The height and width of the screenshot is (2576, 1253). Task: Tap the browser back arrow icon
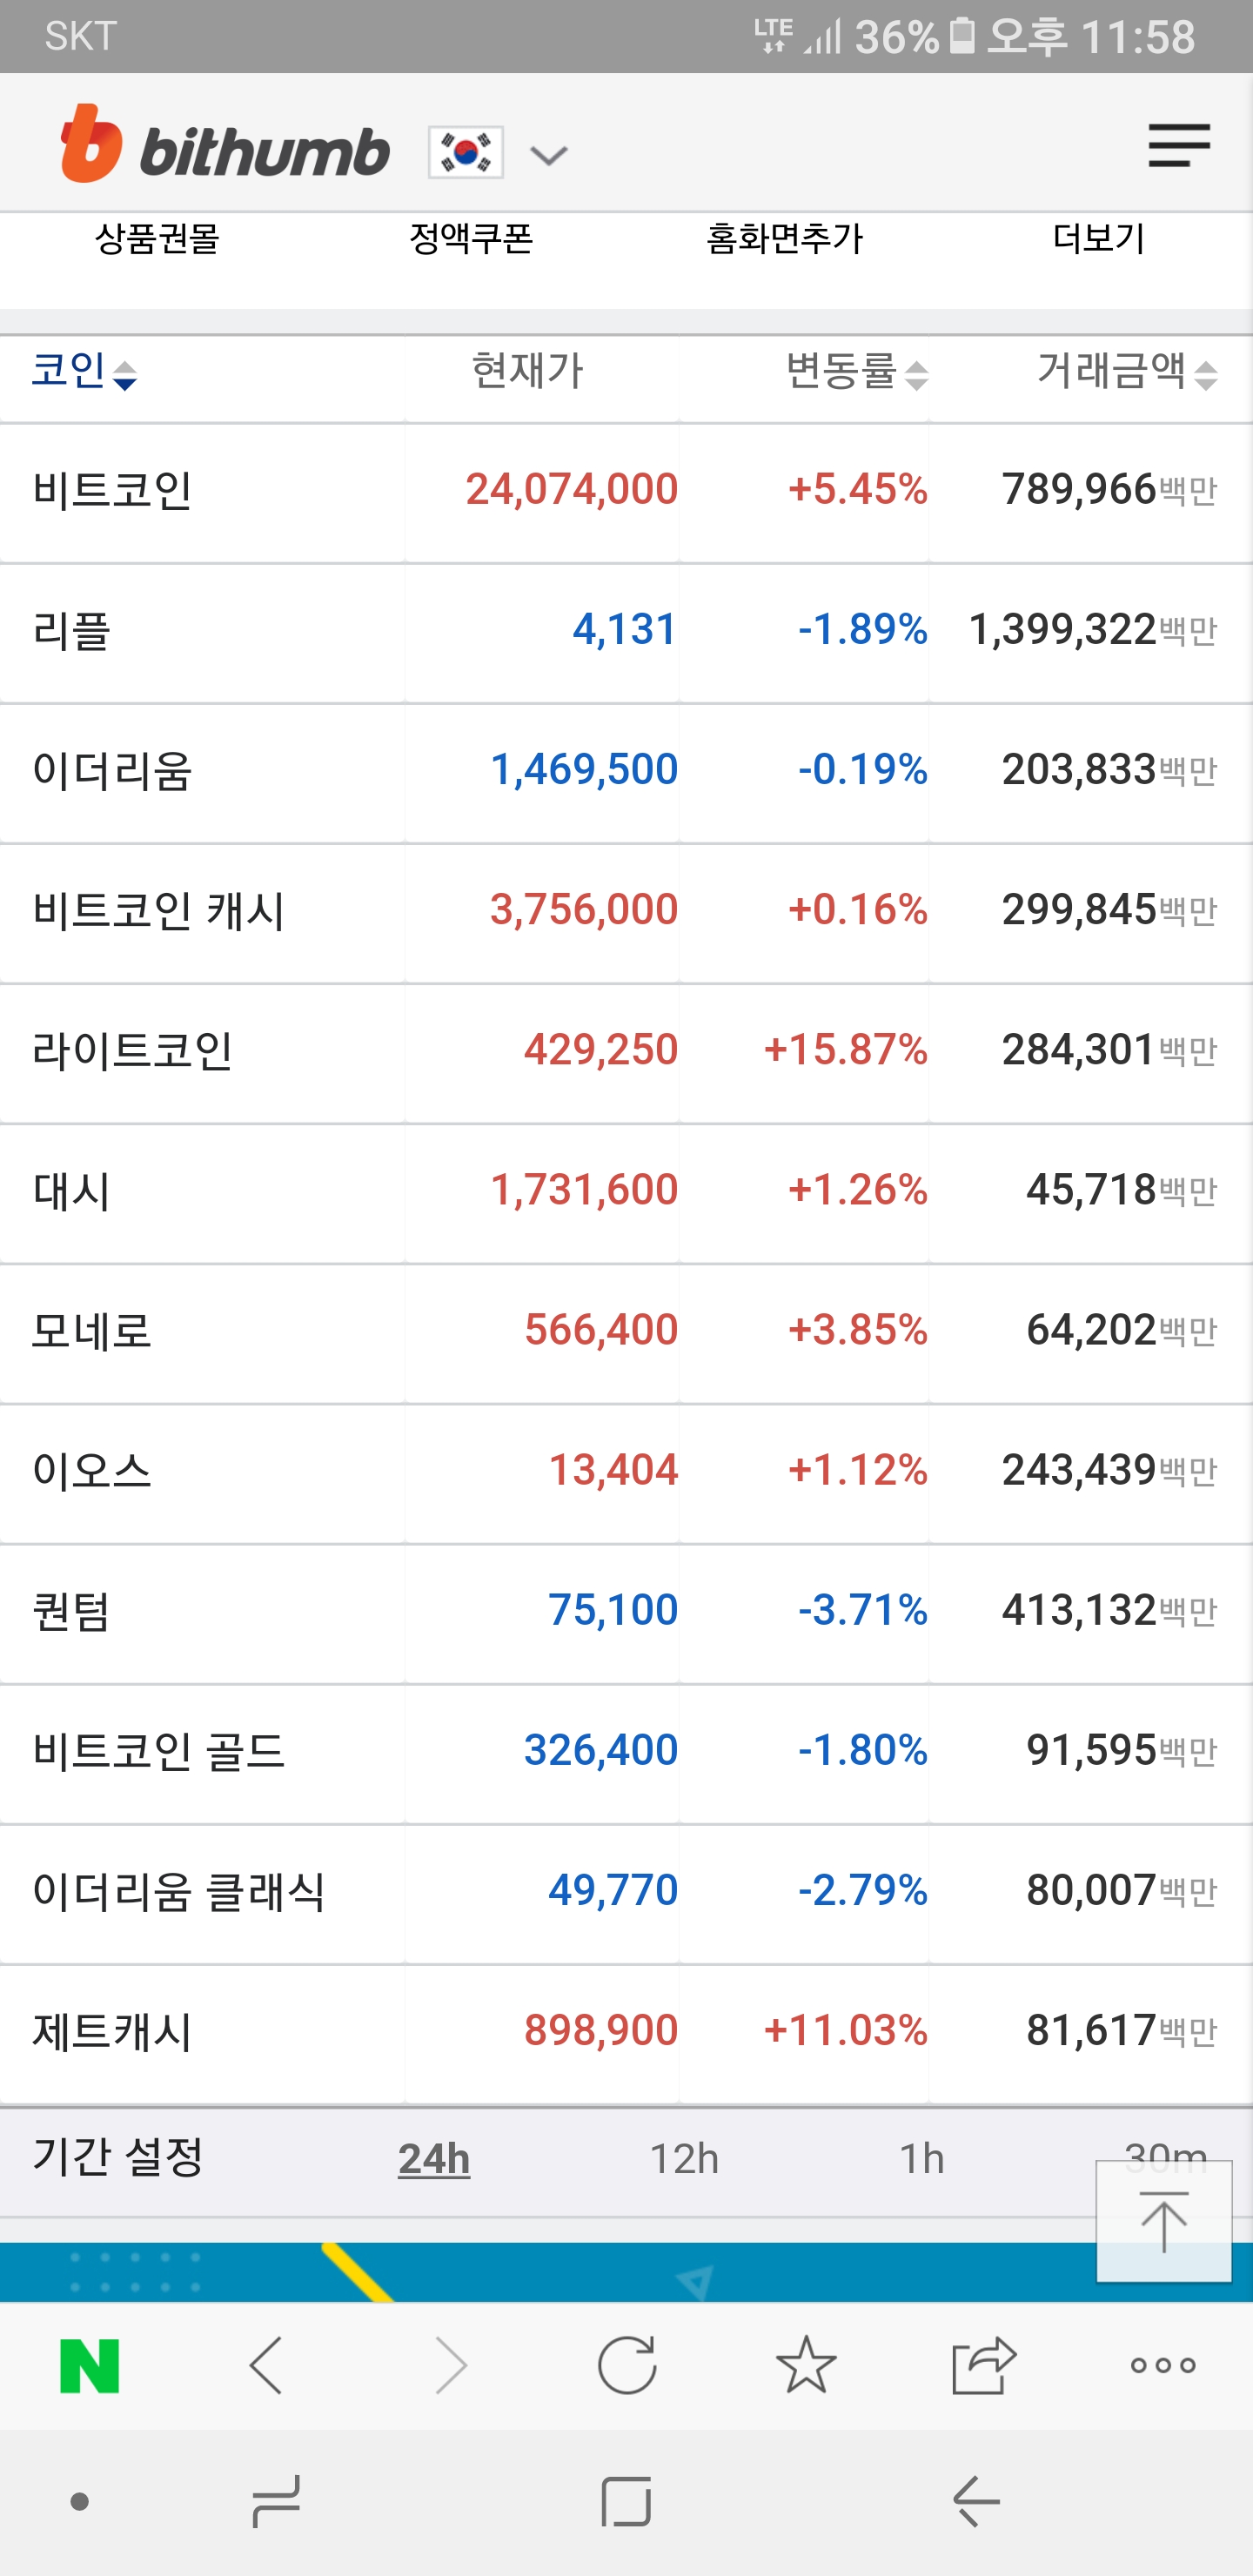pyautogui.click(x=268, y=2367)
